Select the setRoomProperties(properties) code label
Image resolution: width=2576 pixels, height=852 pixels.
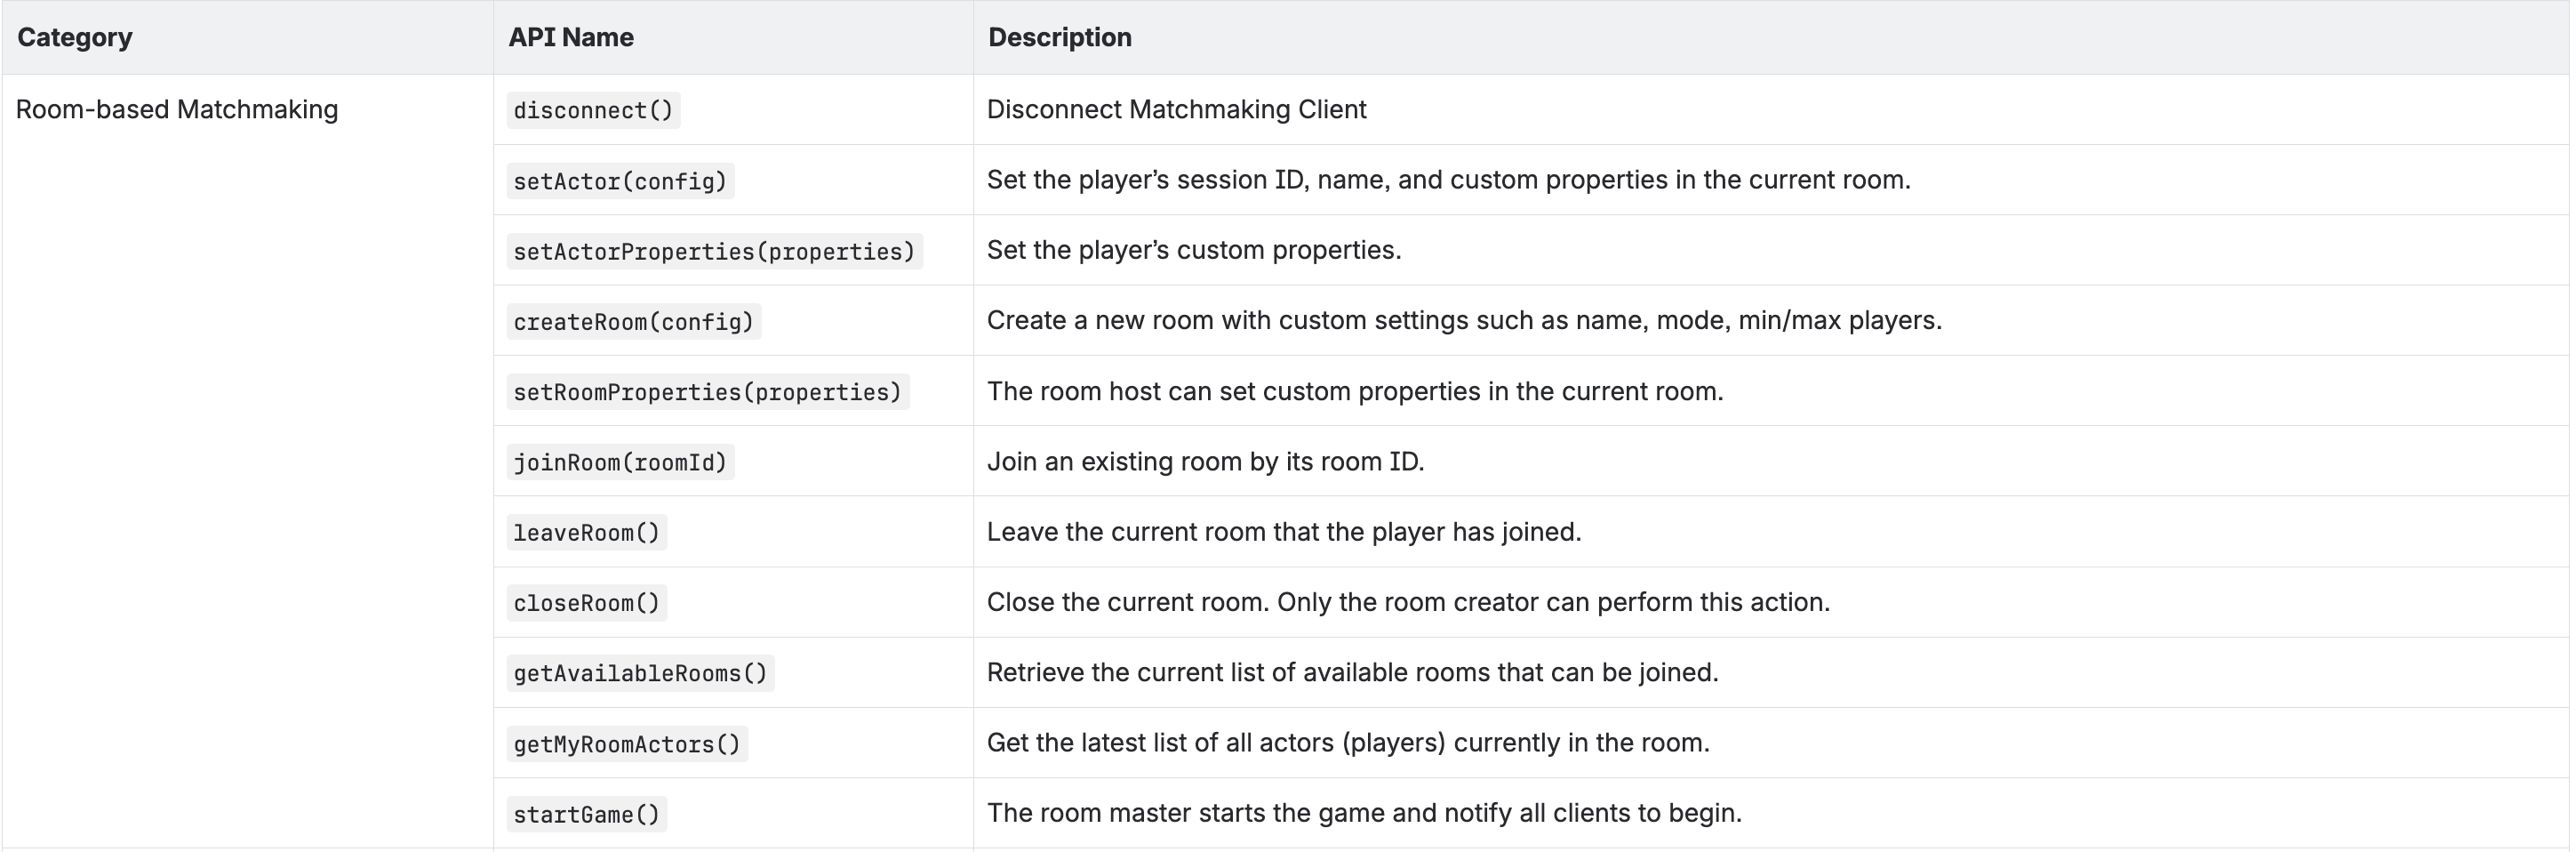click(x=707, y=392)
